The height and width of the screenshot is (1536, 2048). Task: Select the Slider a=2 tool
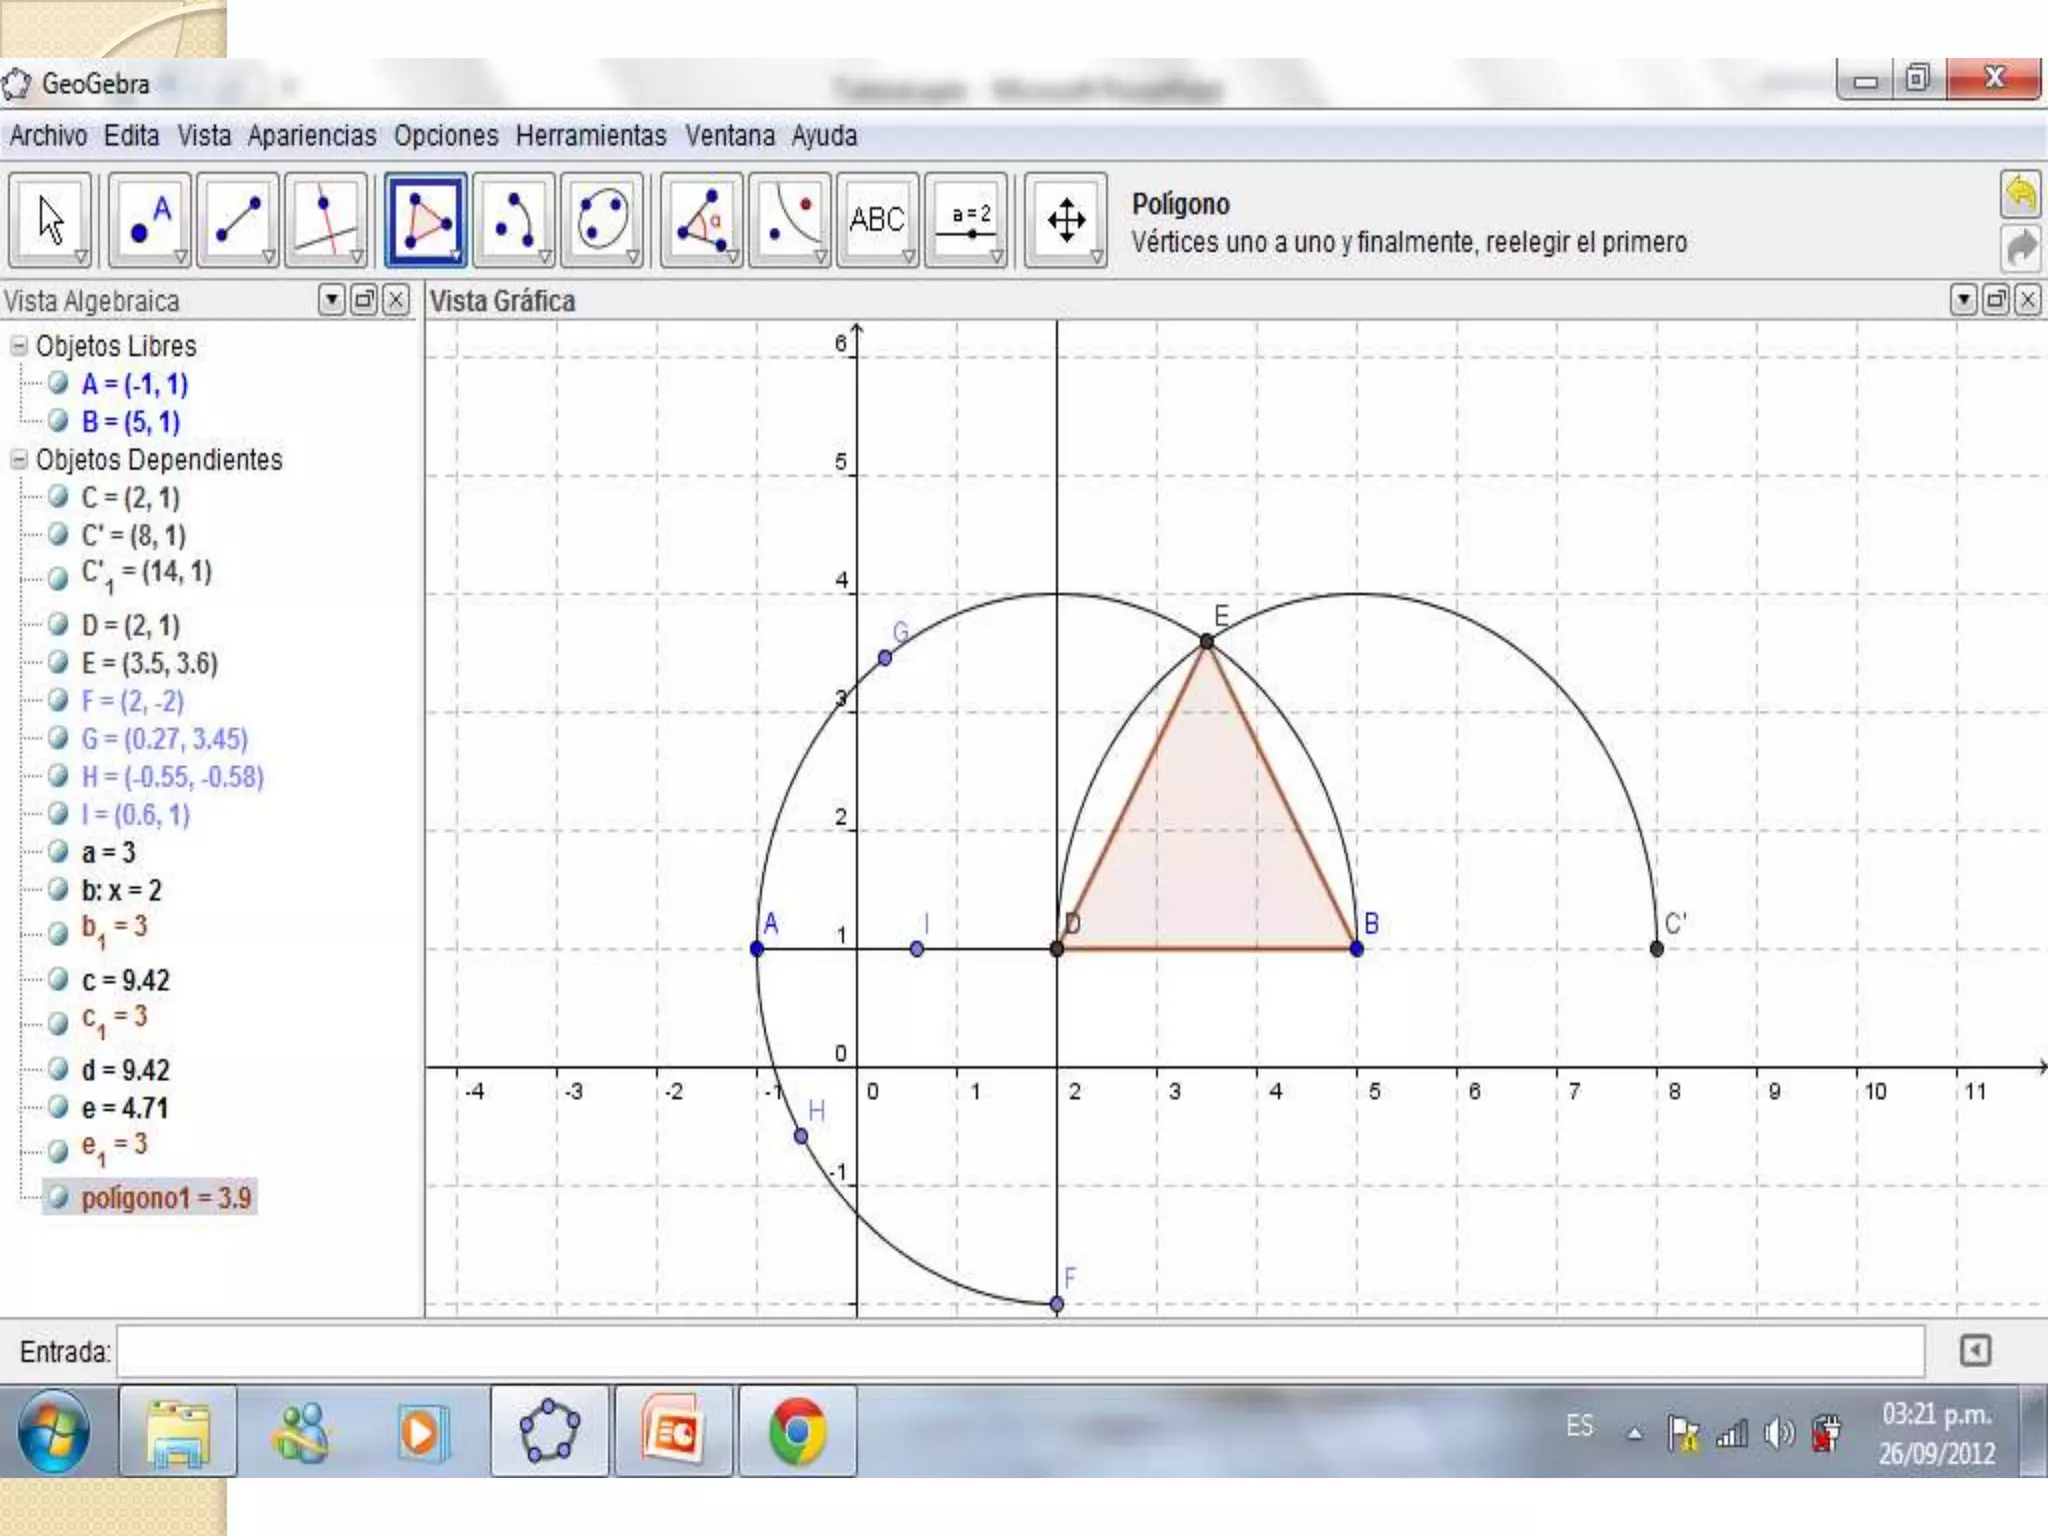(966, 219)
